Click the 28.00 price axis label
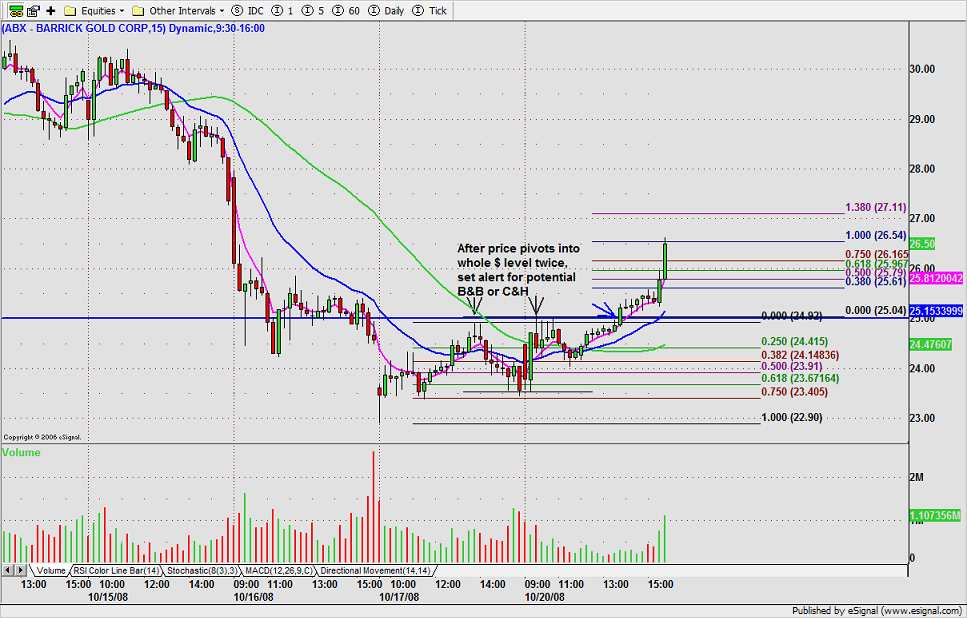Viewport: 967px width, 618px height. pyautogui.click(x=923, y=169)
